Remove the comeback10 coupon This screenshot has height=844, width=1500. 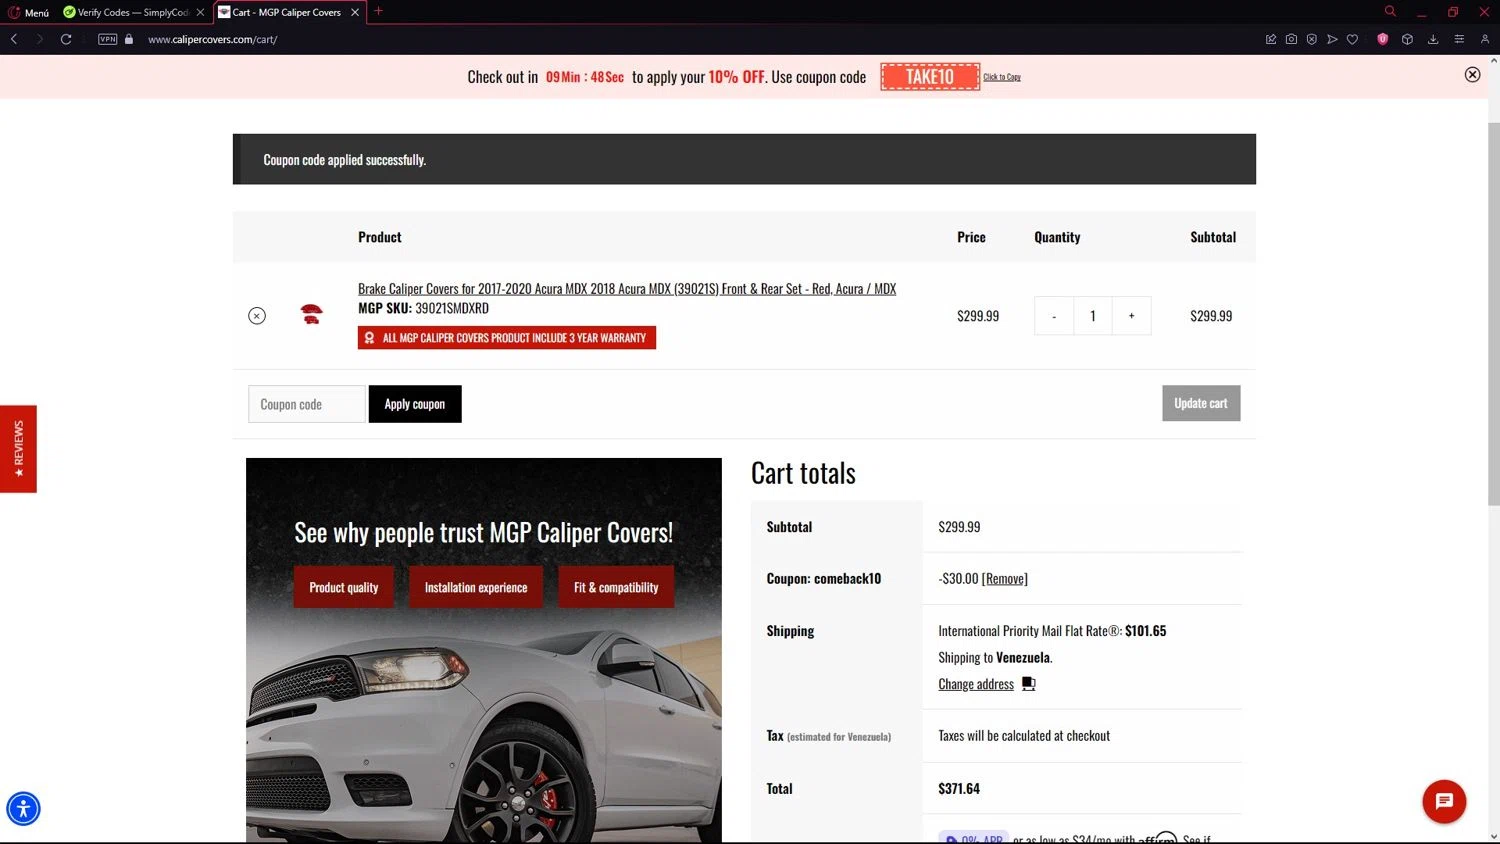[x=1005, y=578]
